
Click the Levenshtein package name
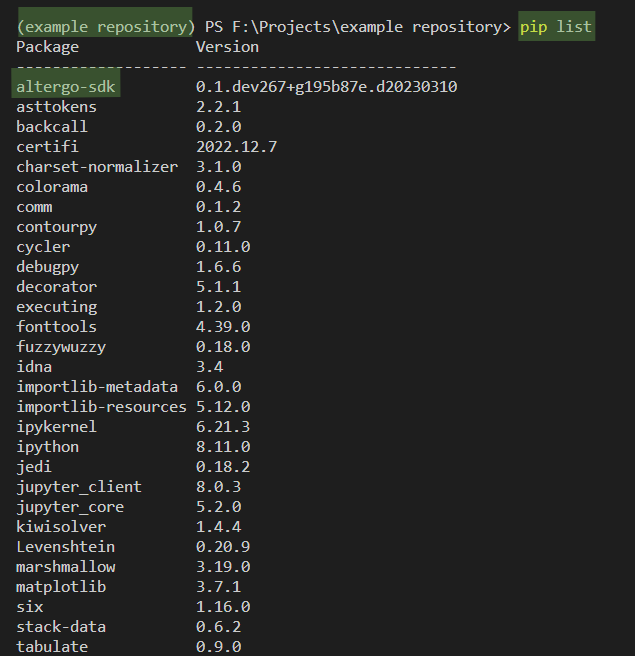pyautogui.click(x=65, y=547)
